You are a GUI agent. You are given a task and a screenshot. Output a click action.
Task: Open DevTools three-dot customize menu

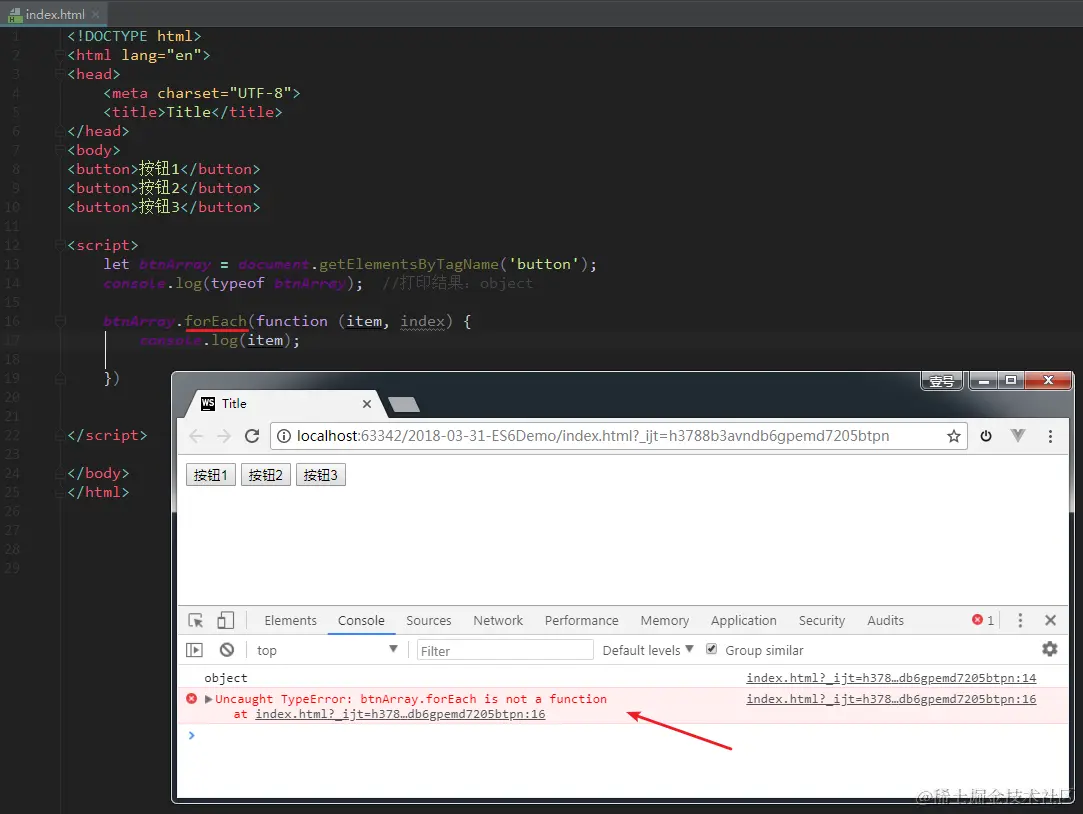(x=1020, y=620)
